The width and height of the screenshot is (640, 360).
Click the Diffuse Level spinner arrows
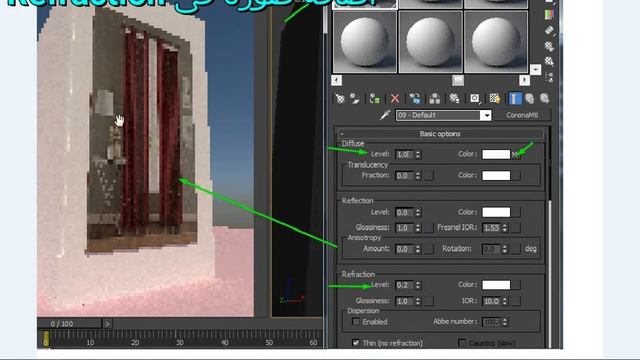(418, 154)
